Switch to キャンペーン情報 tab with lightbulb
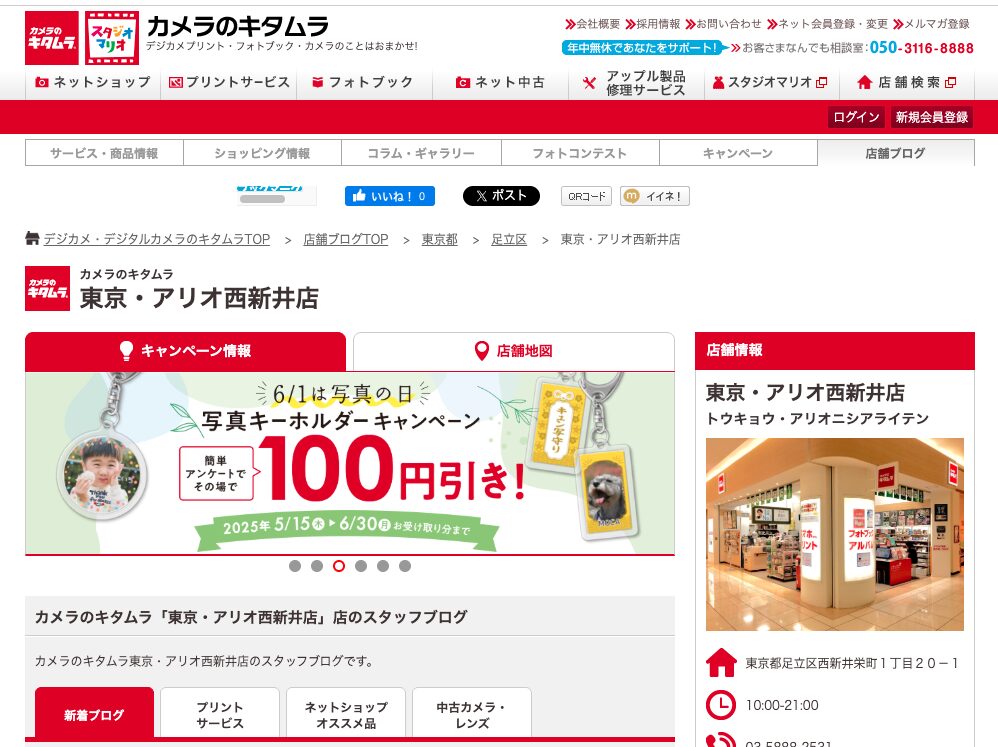Screen dimensions: 998x747 [185, 351]
